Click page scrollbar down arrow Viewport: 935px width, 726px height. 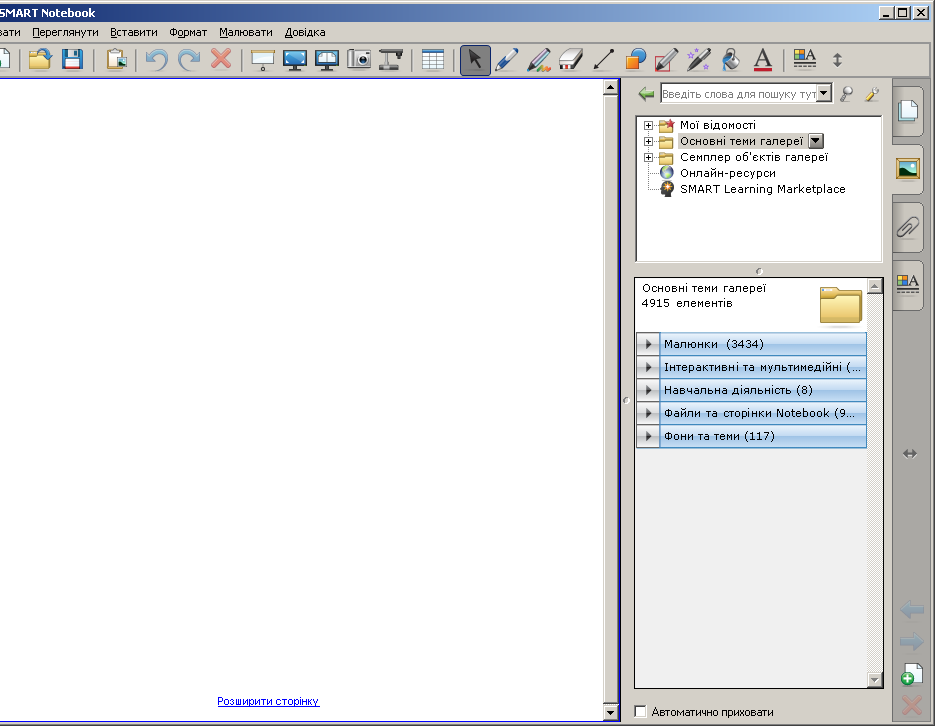tap(610, 712)
